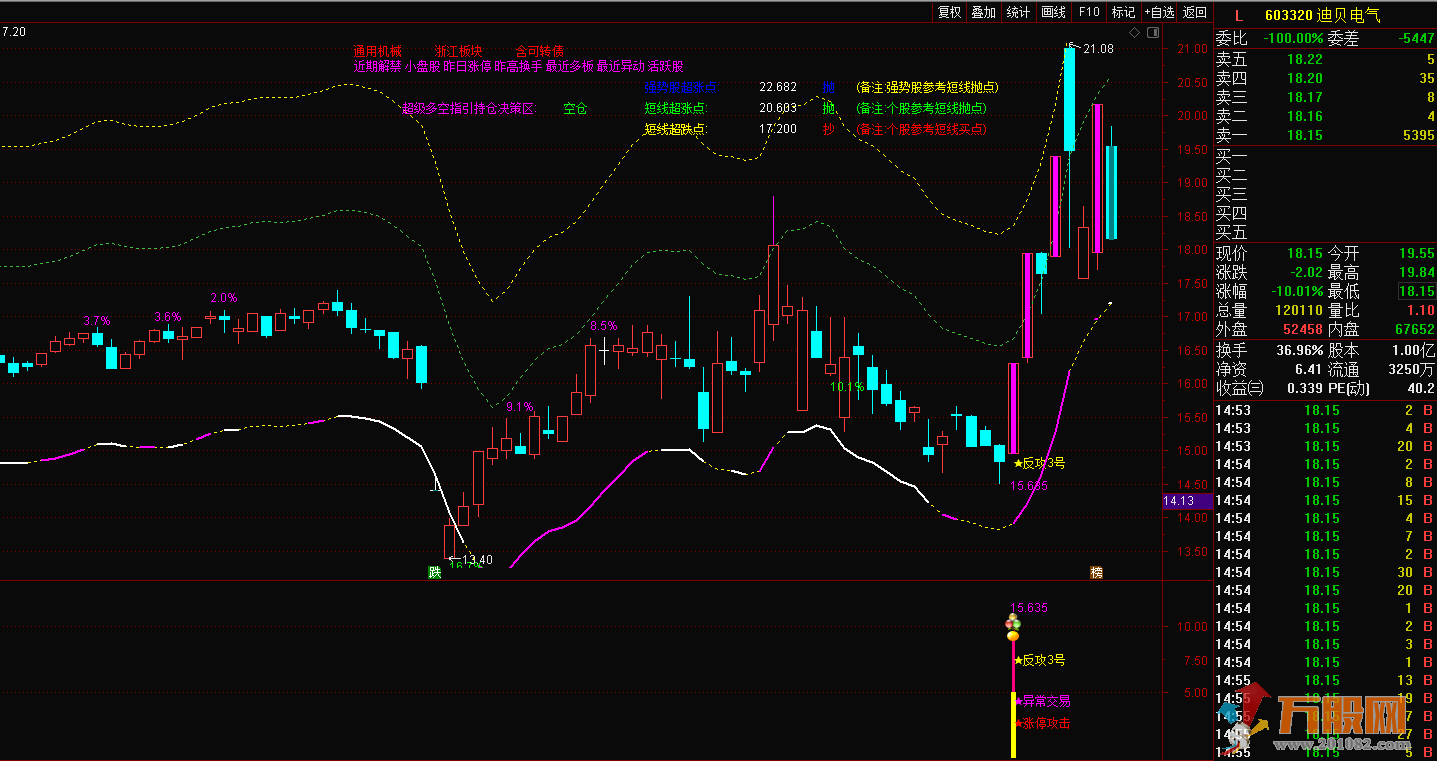Click the 活跃股 tag
The image size is (1437, 761).
click(x=666, y=66)
